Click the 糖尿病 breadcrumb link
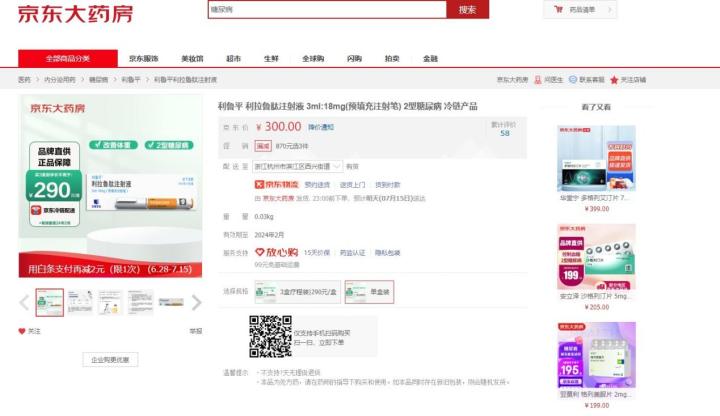The image size is (720, 416). click(98, 80)
